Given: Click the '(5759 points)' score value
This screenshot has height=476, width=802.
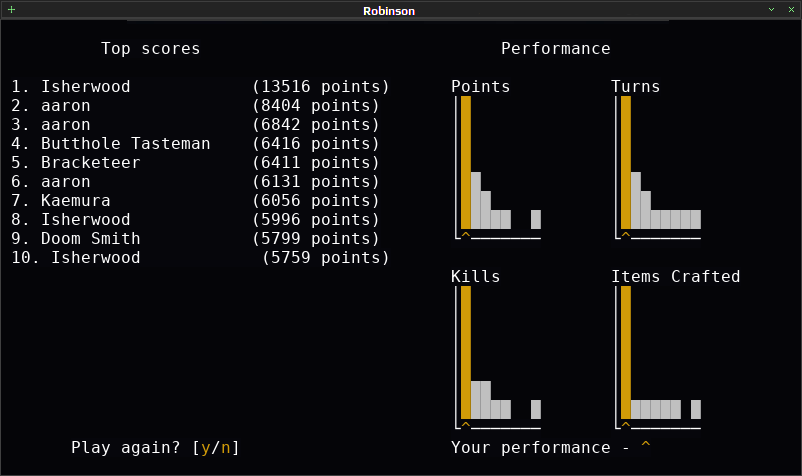Looking at the screenshot, I should click(x=326, y=257).
